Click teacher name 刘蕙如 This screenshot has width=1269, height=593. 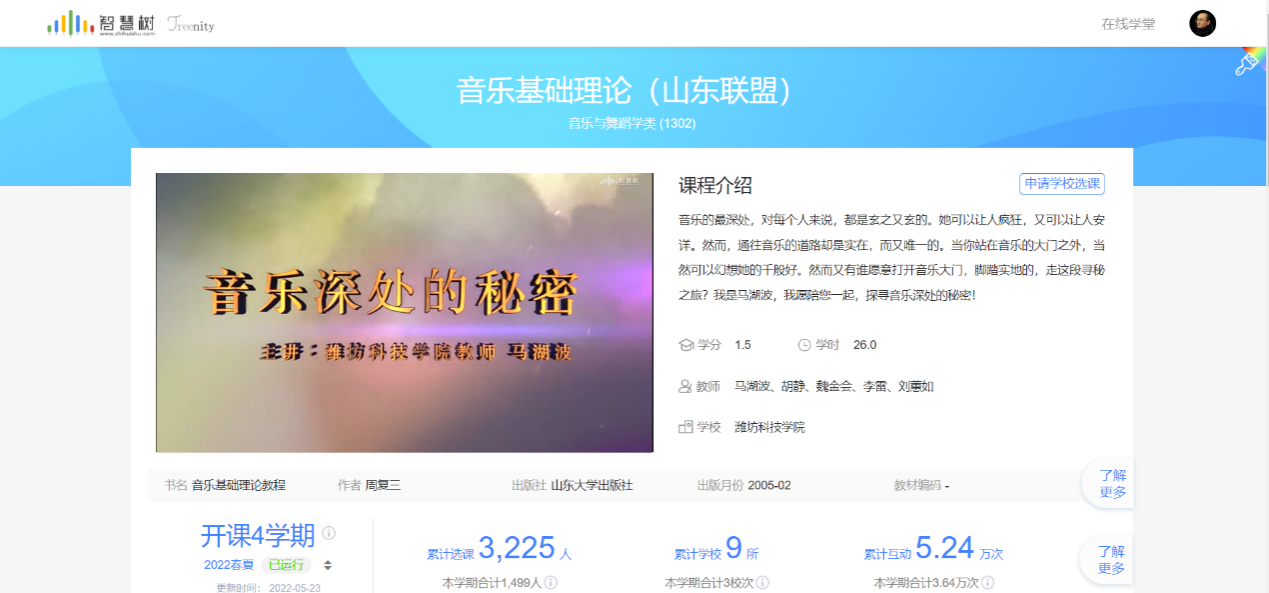[916, 386]
